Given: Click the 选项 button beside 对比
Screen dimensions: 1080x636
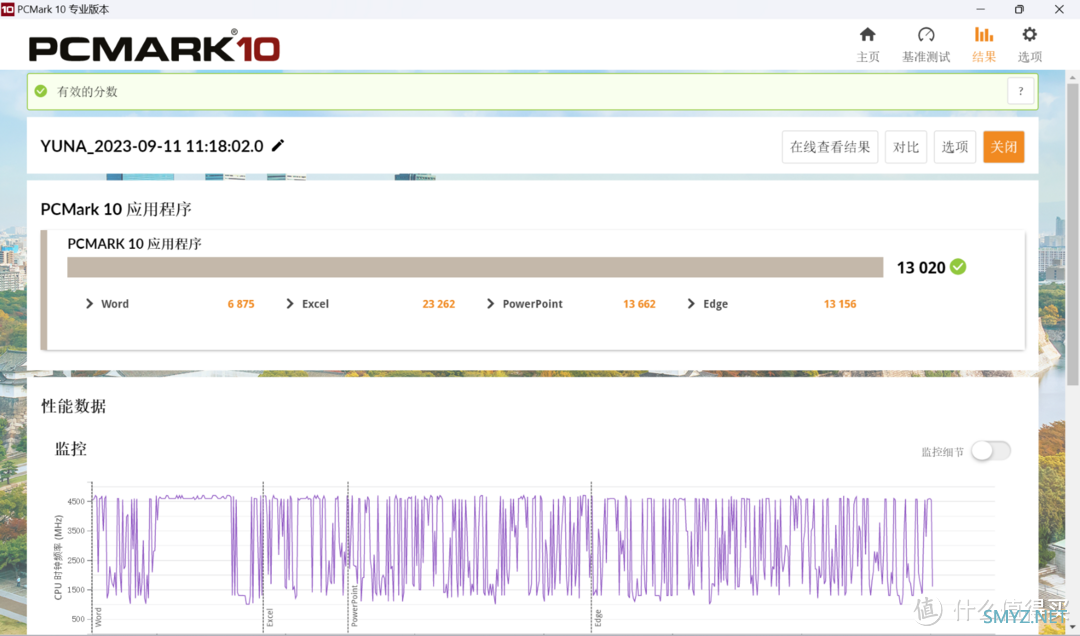Looking at the screenshot, I should [955, 147].
